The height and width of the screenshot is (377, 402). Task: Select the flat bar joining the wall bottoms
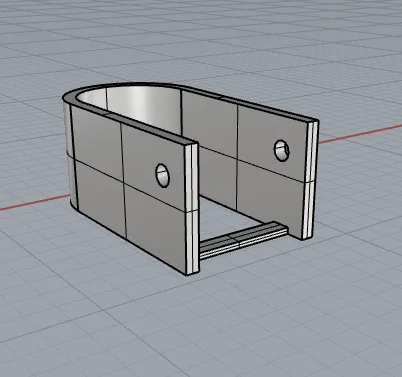pyautogui.click(x=243, y=240)
